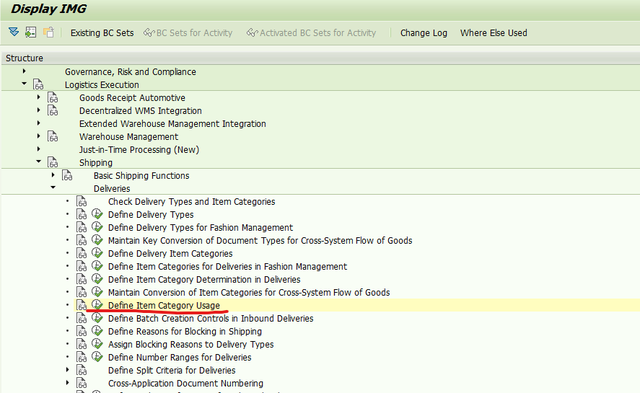Click the second toolbar icon beside Expand All

(x=31, y=32)
